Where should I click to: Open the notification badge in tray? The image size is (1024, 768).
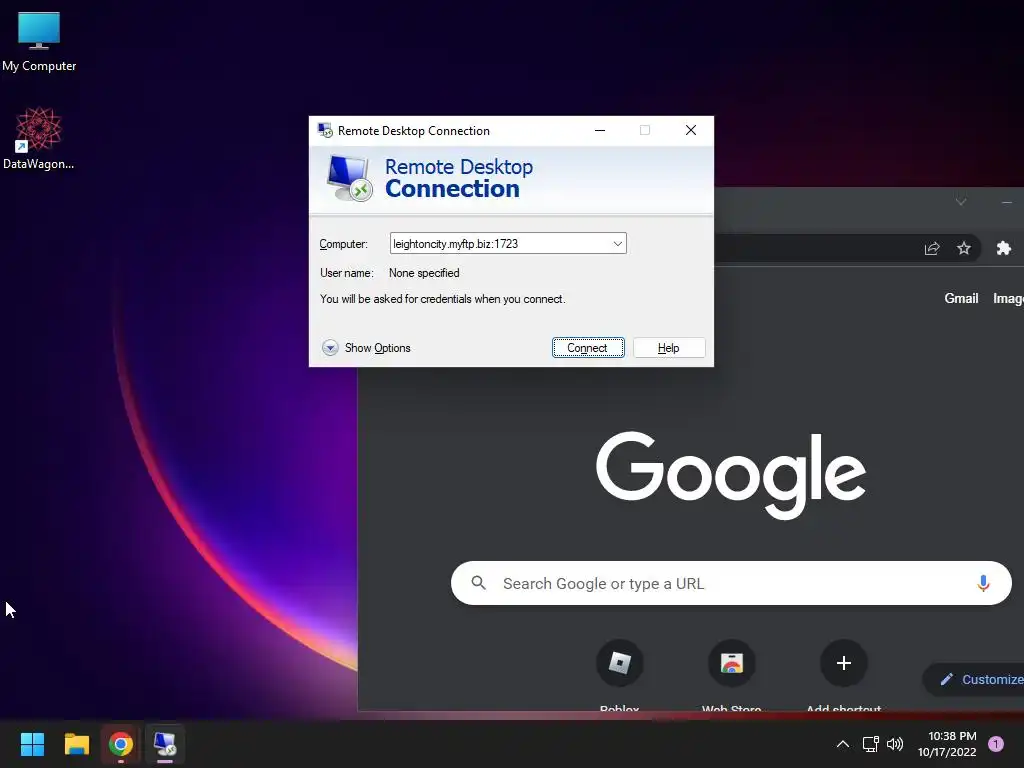[x=996, y=744]
